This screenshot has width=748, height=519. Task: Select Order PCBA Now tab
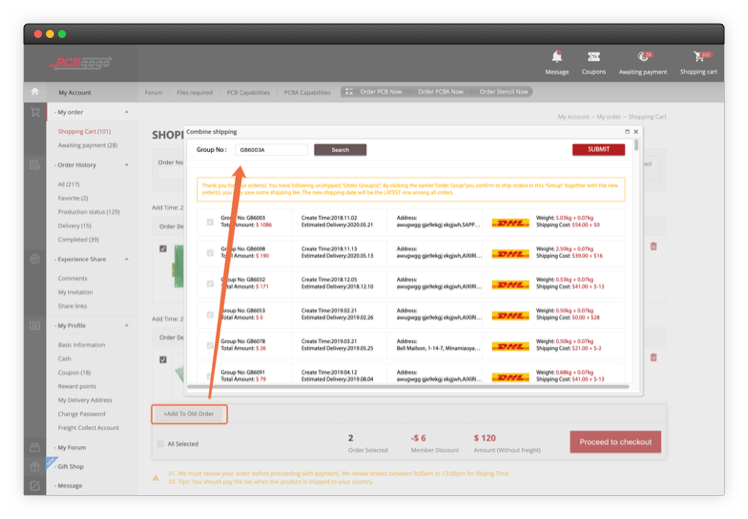[440, 92]
